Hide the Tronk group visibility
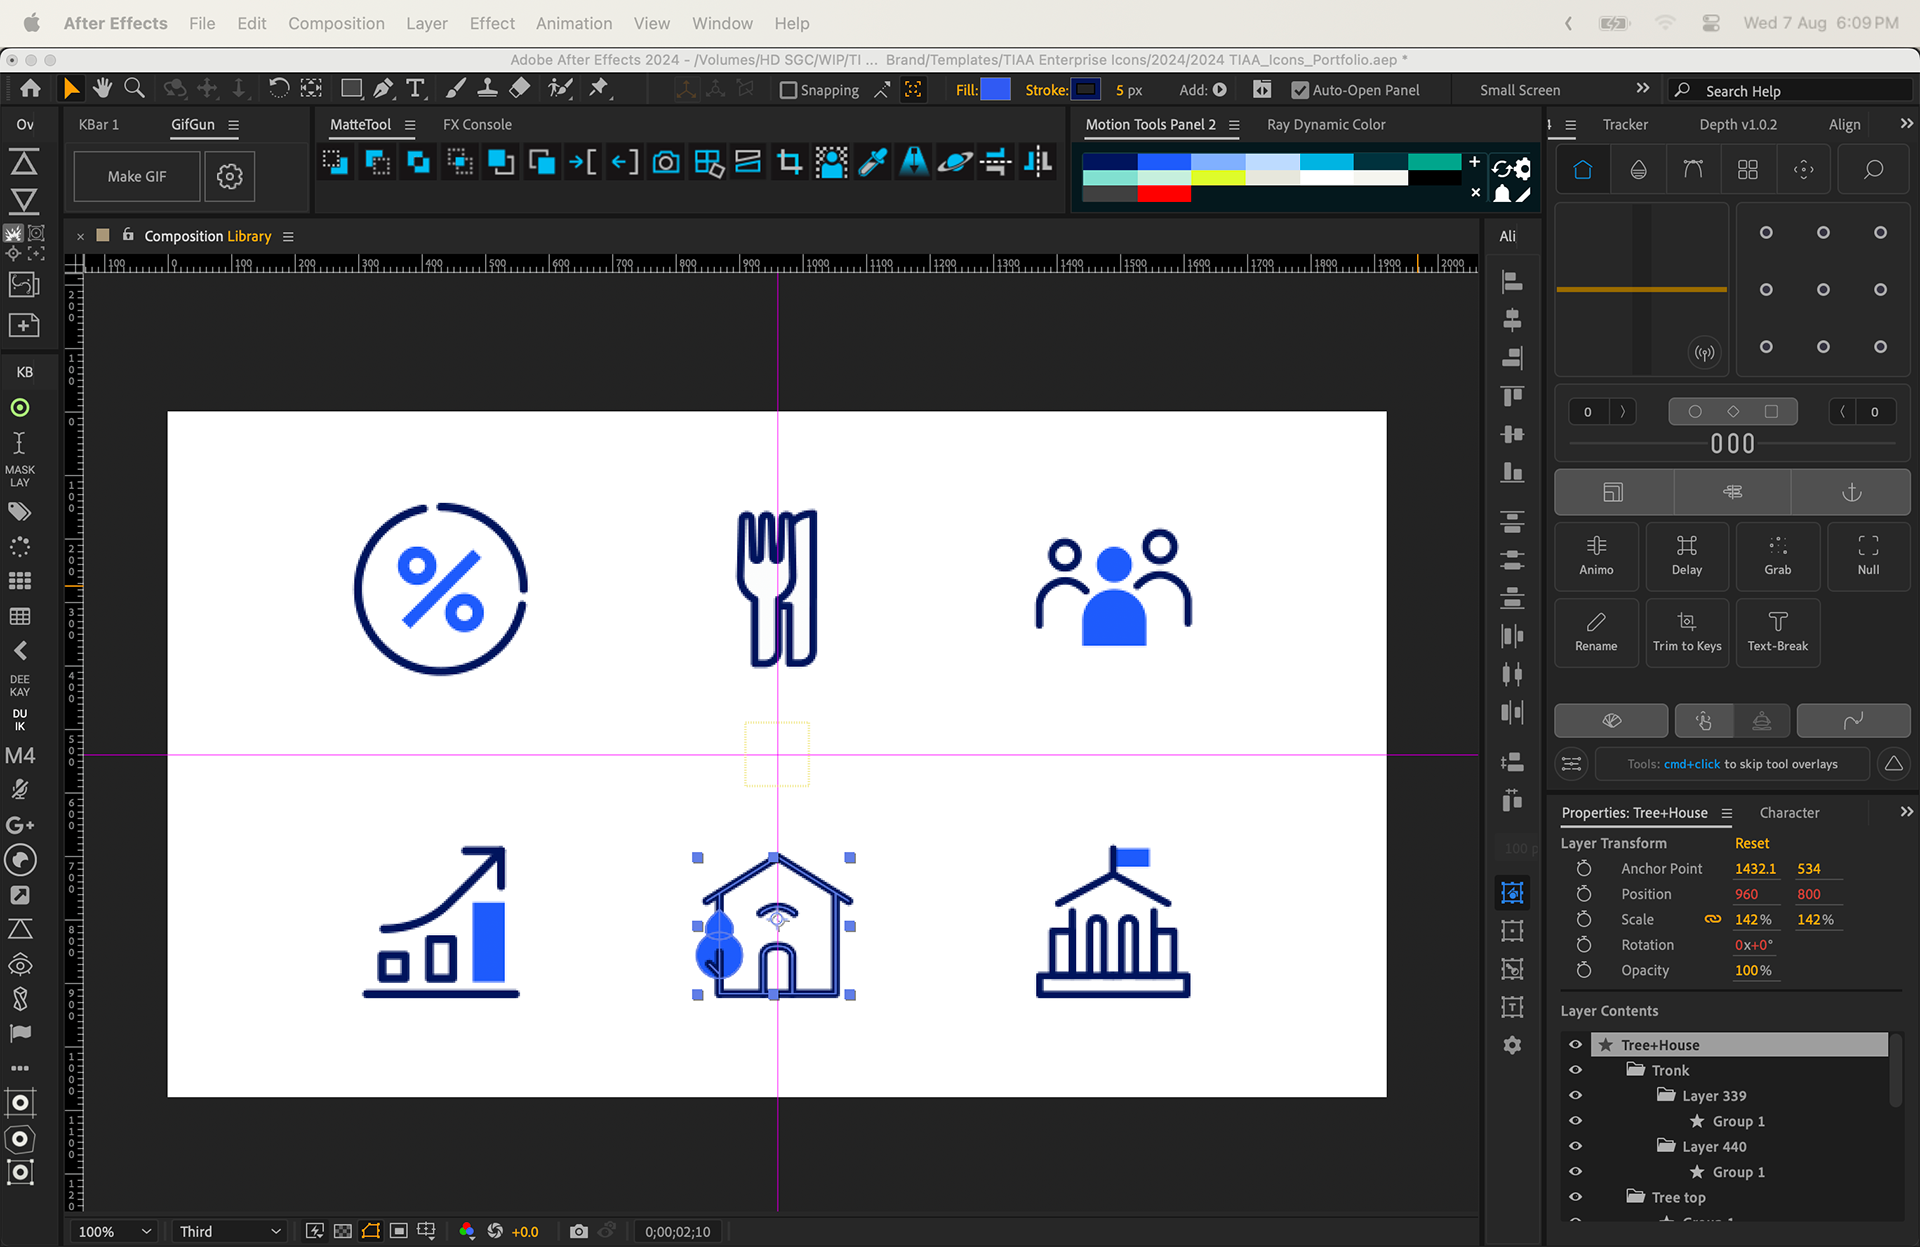 pos(1575,1070)
